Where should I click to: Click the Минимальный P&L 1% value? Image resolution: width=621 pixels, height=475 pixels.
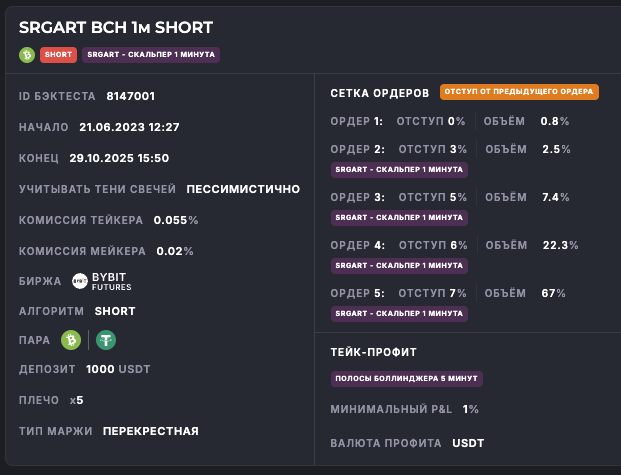pos(470,409)
